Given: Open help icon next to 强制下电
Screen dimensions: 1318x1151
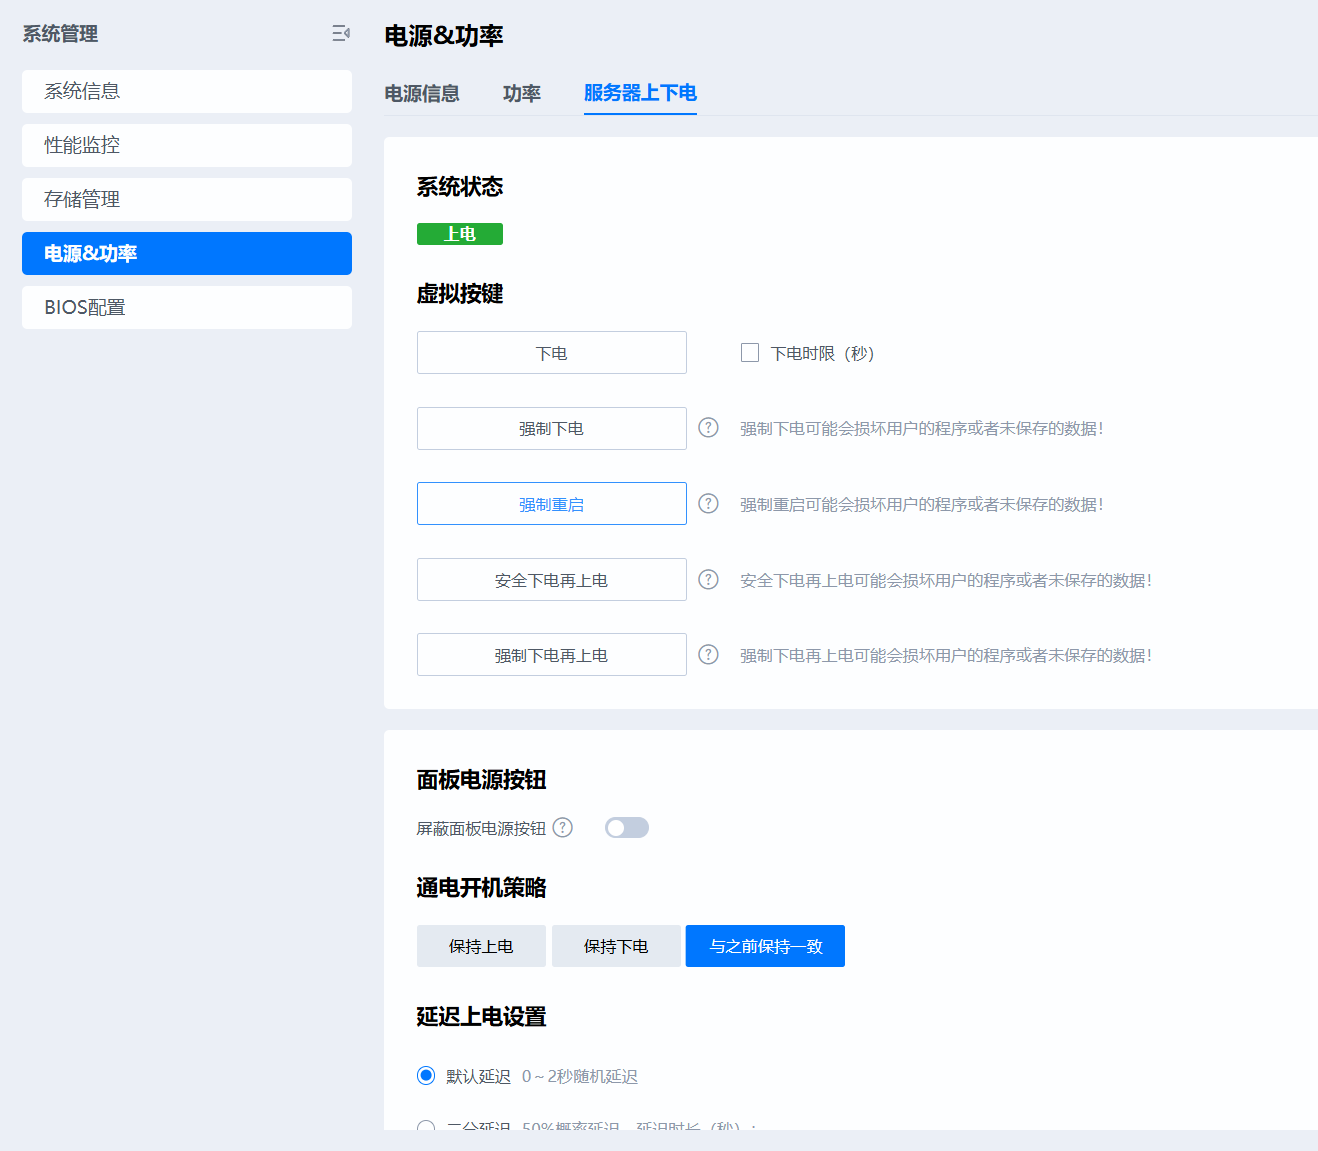Looking at the screenshot, I should point(708,428).
